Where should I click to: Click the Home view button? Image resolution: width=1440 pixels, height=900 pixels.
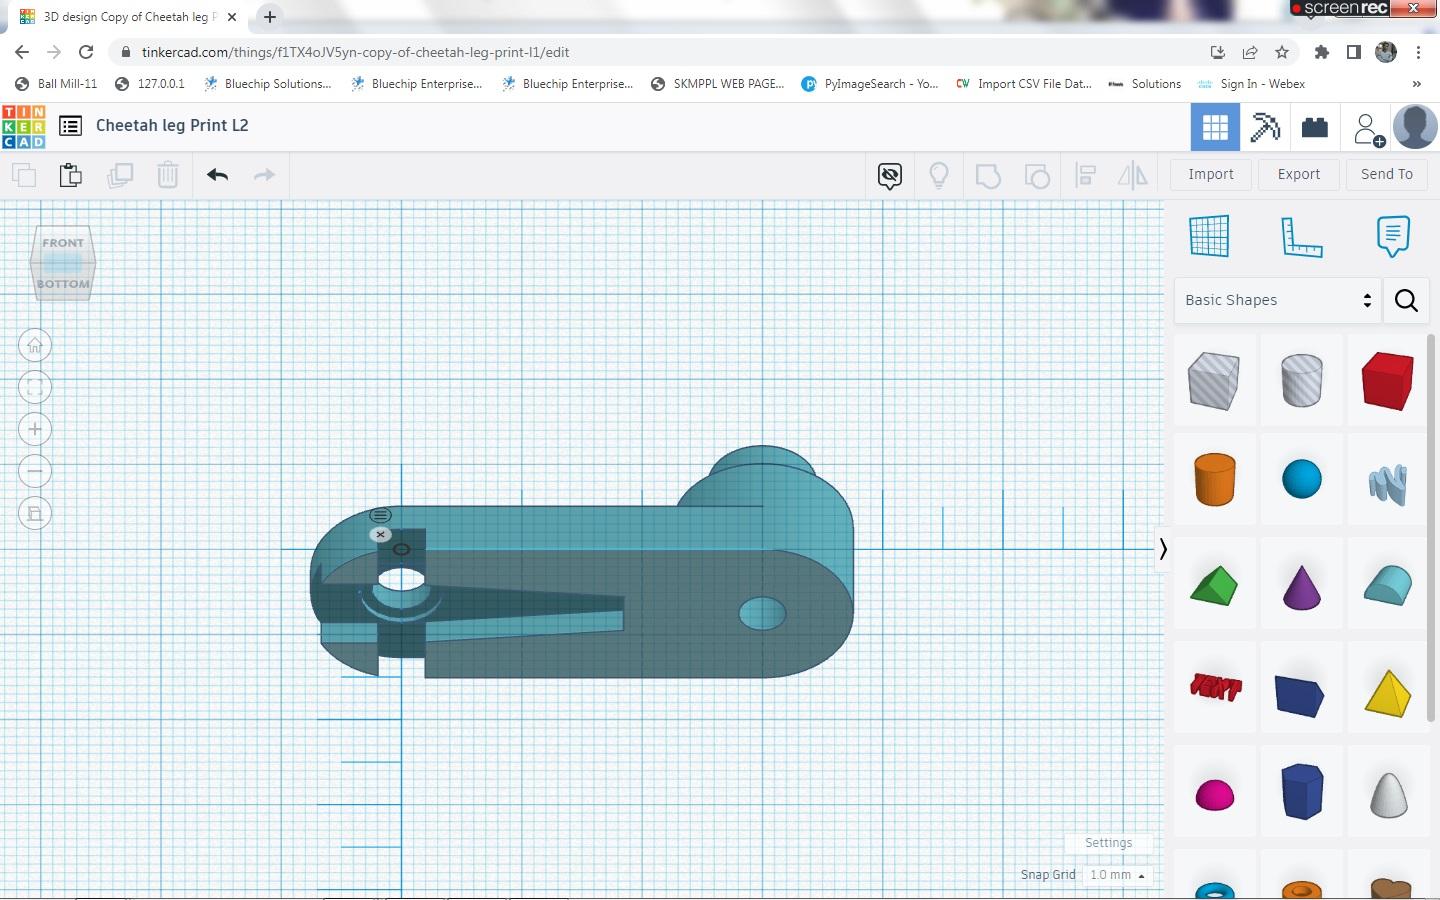tap(35, 346)
